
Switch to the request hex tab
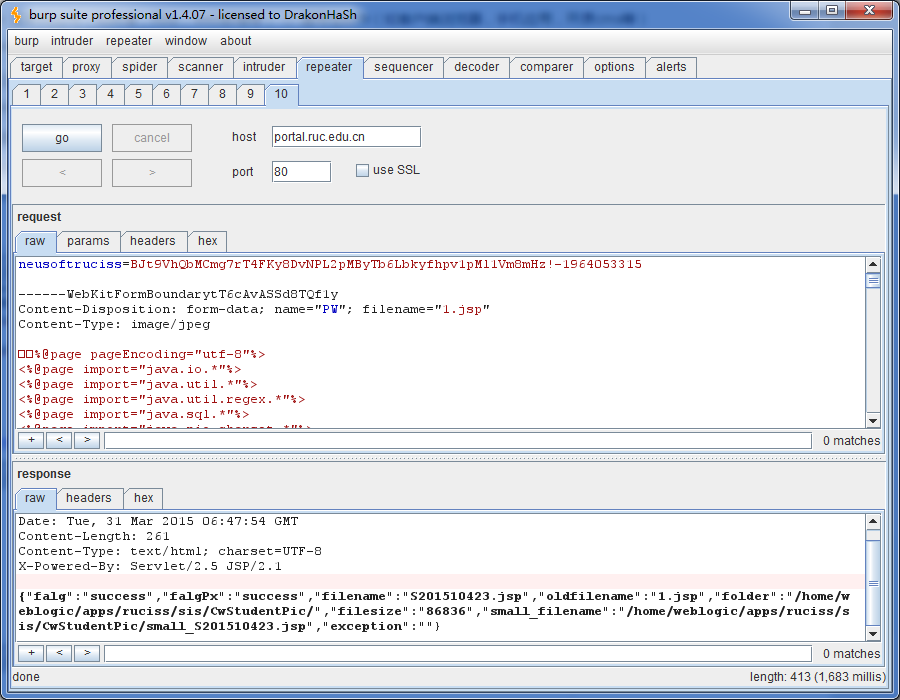207,242
